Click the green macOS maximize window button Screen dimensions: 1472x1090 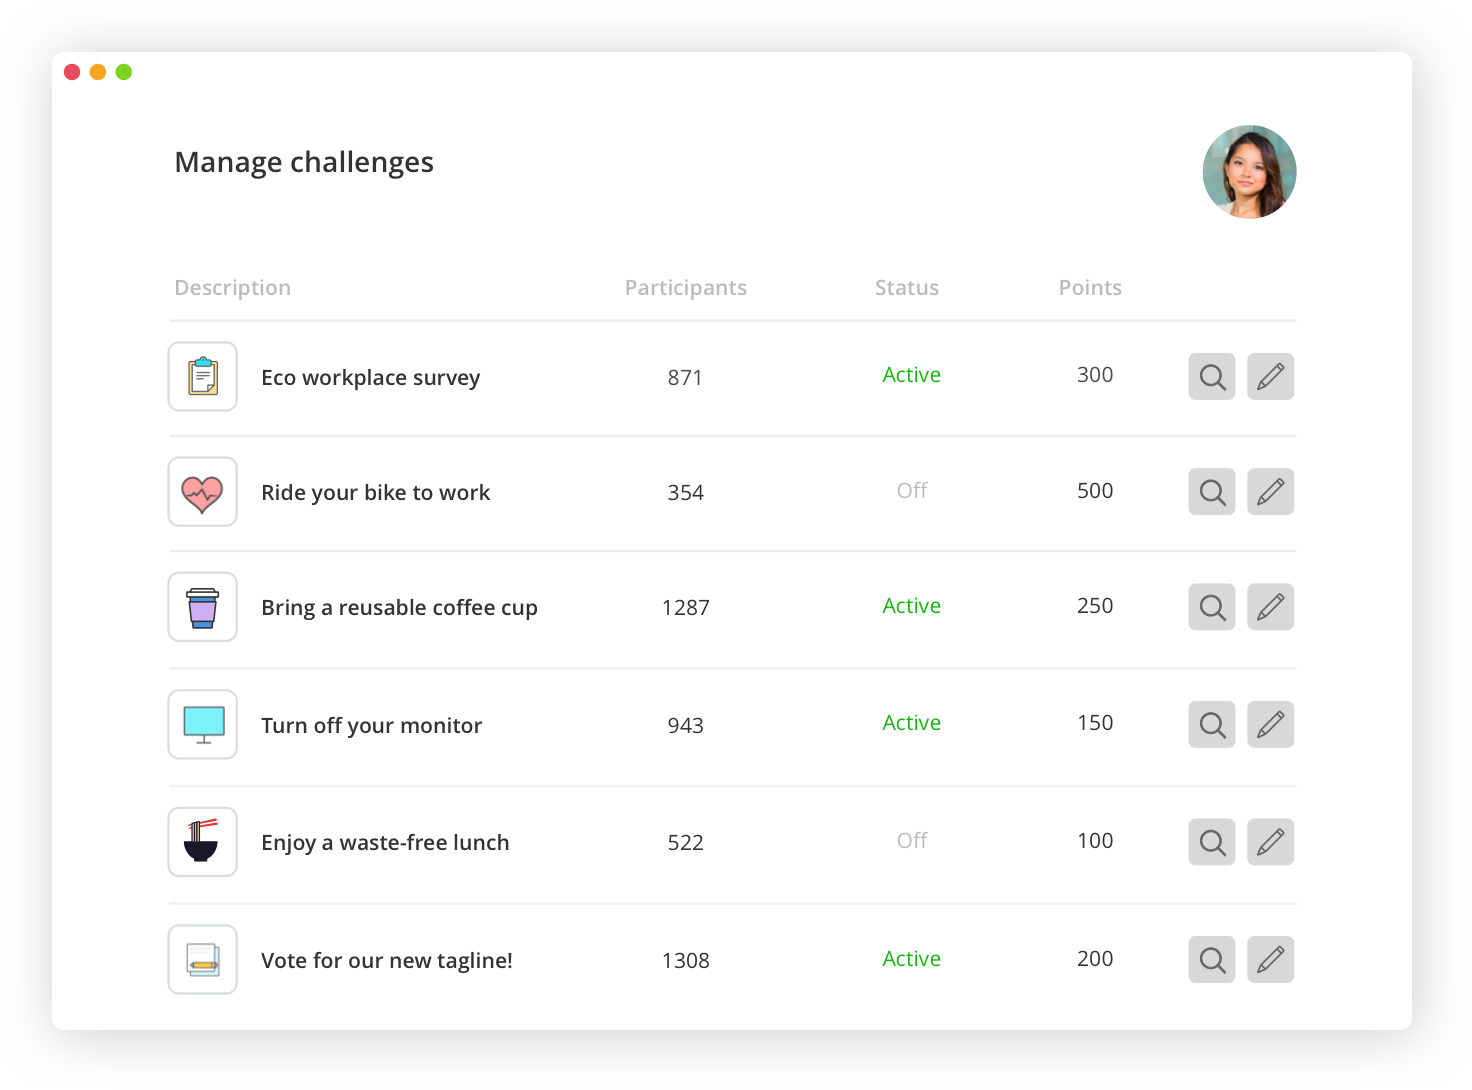click(124, 72)
